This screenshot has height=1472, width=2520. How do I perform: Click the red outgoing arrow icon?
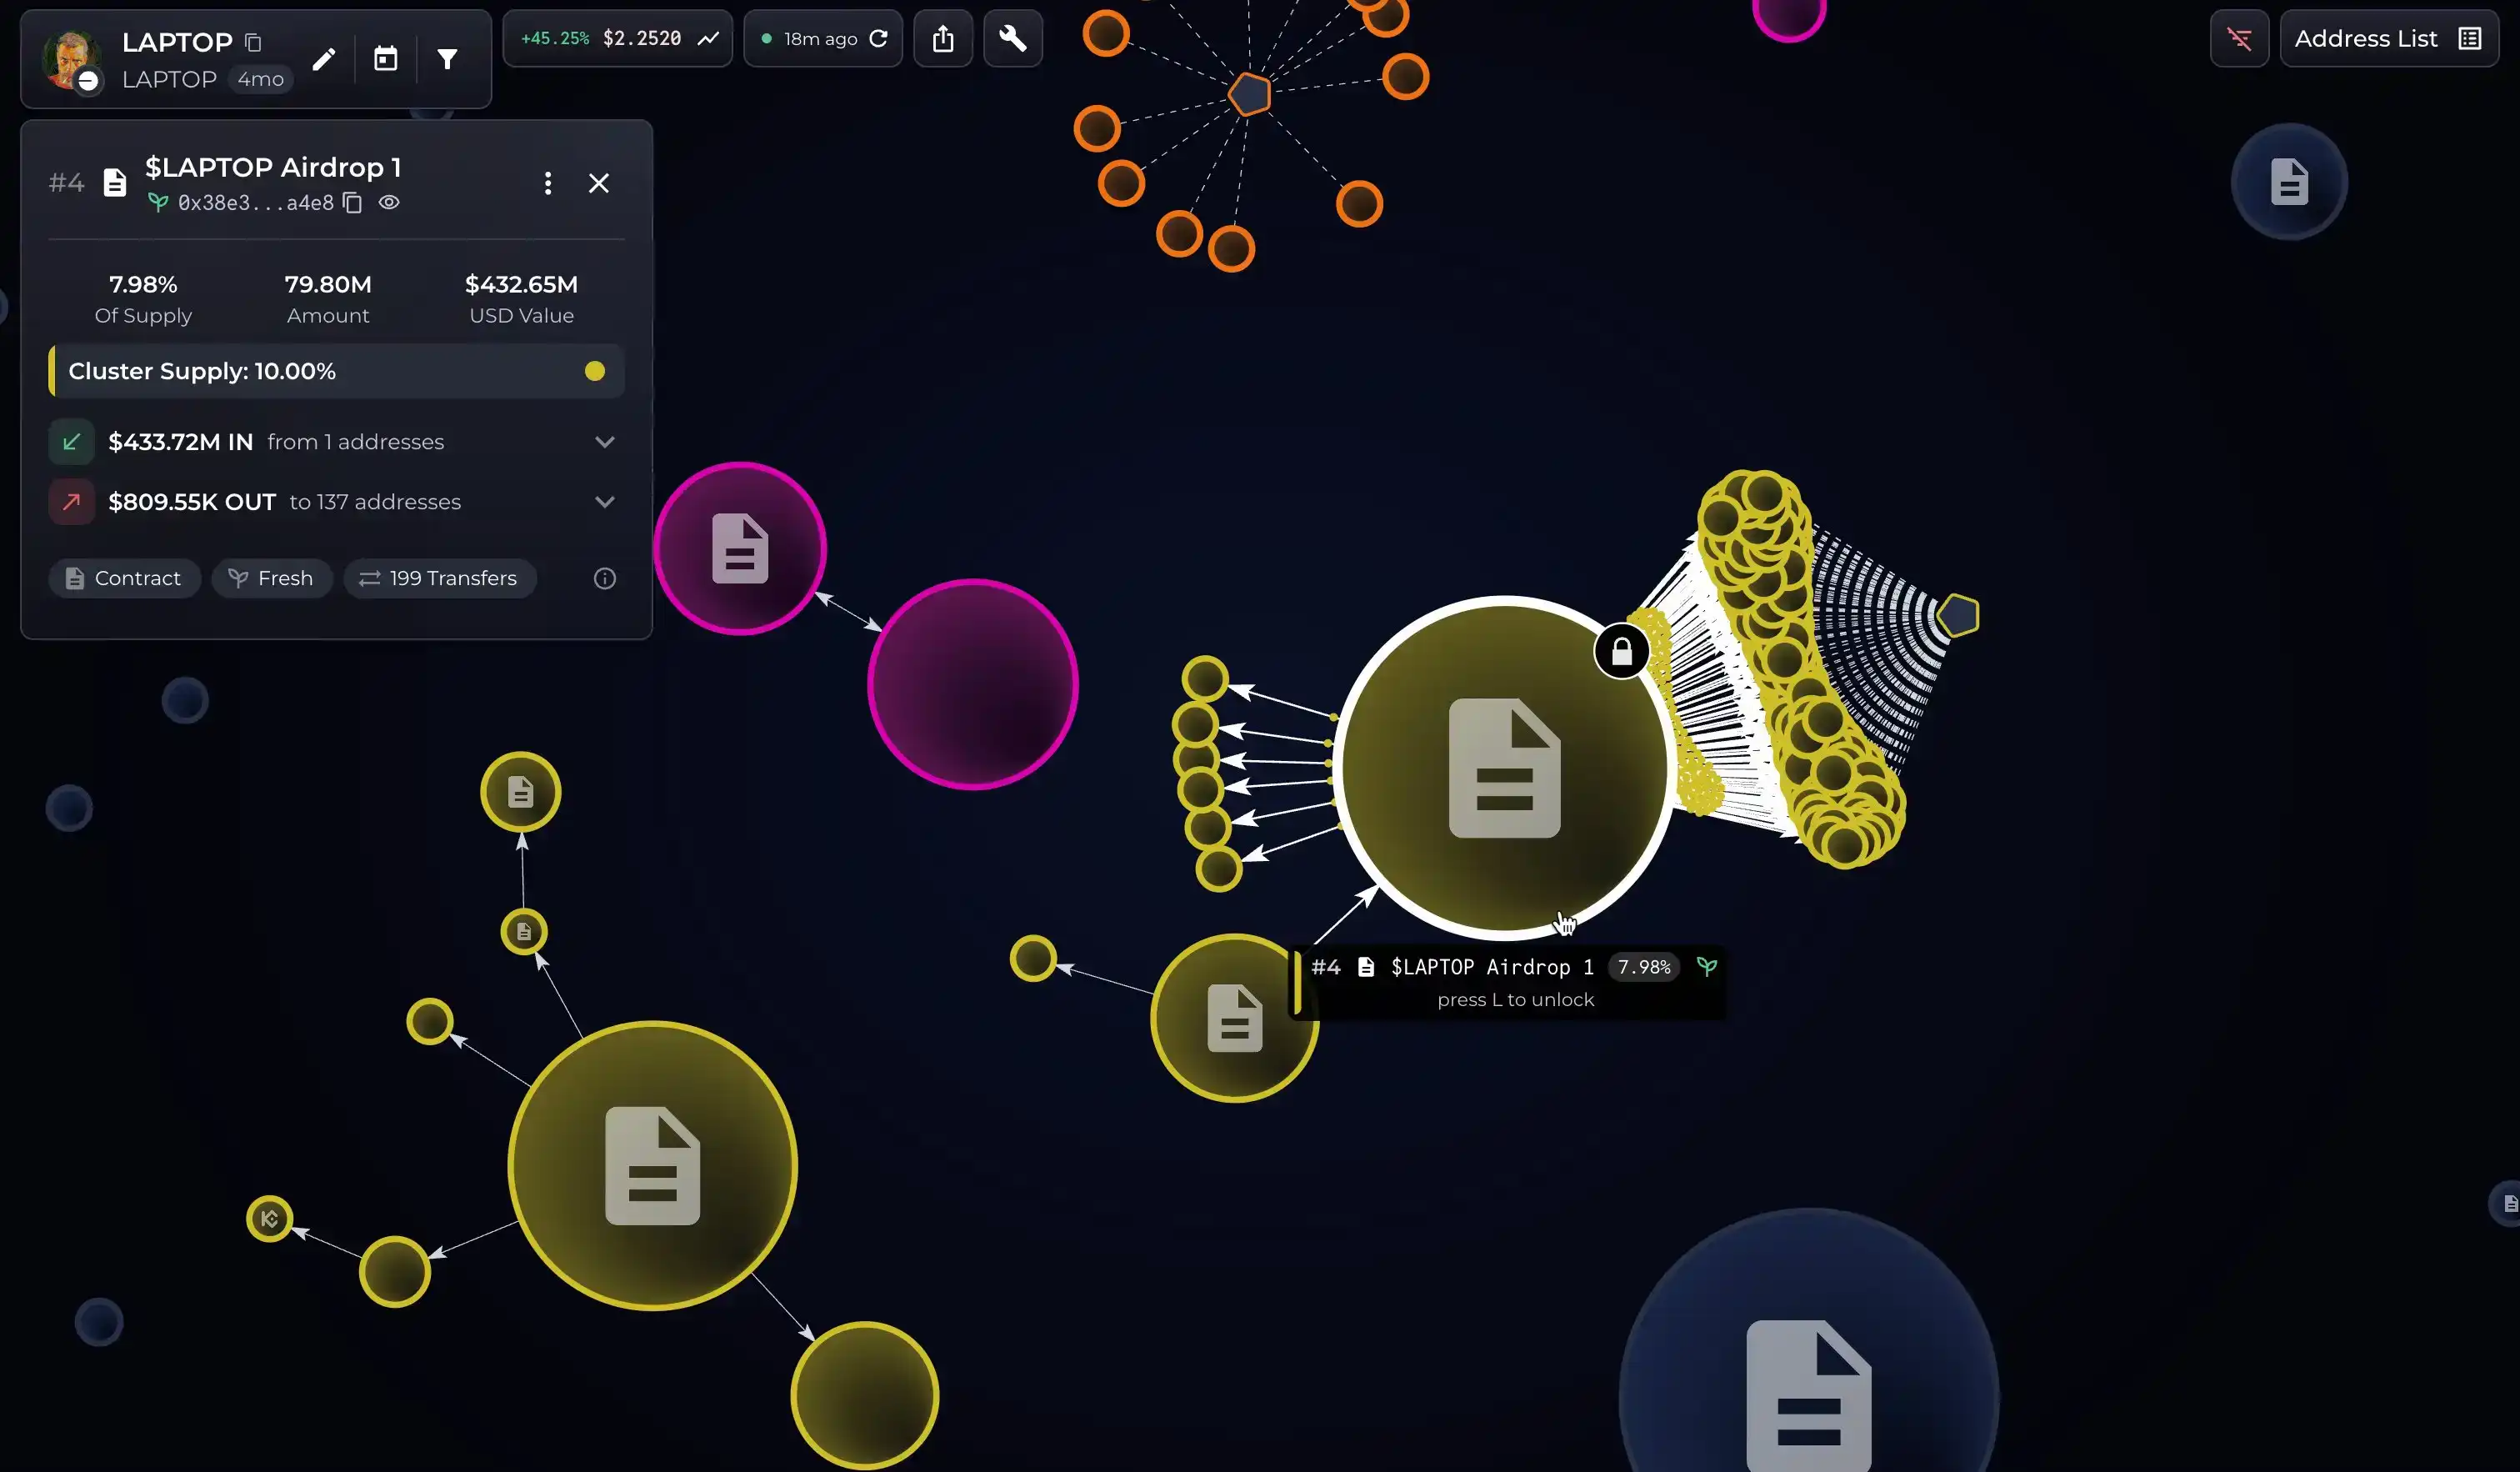(x=71, y=501)
